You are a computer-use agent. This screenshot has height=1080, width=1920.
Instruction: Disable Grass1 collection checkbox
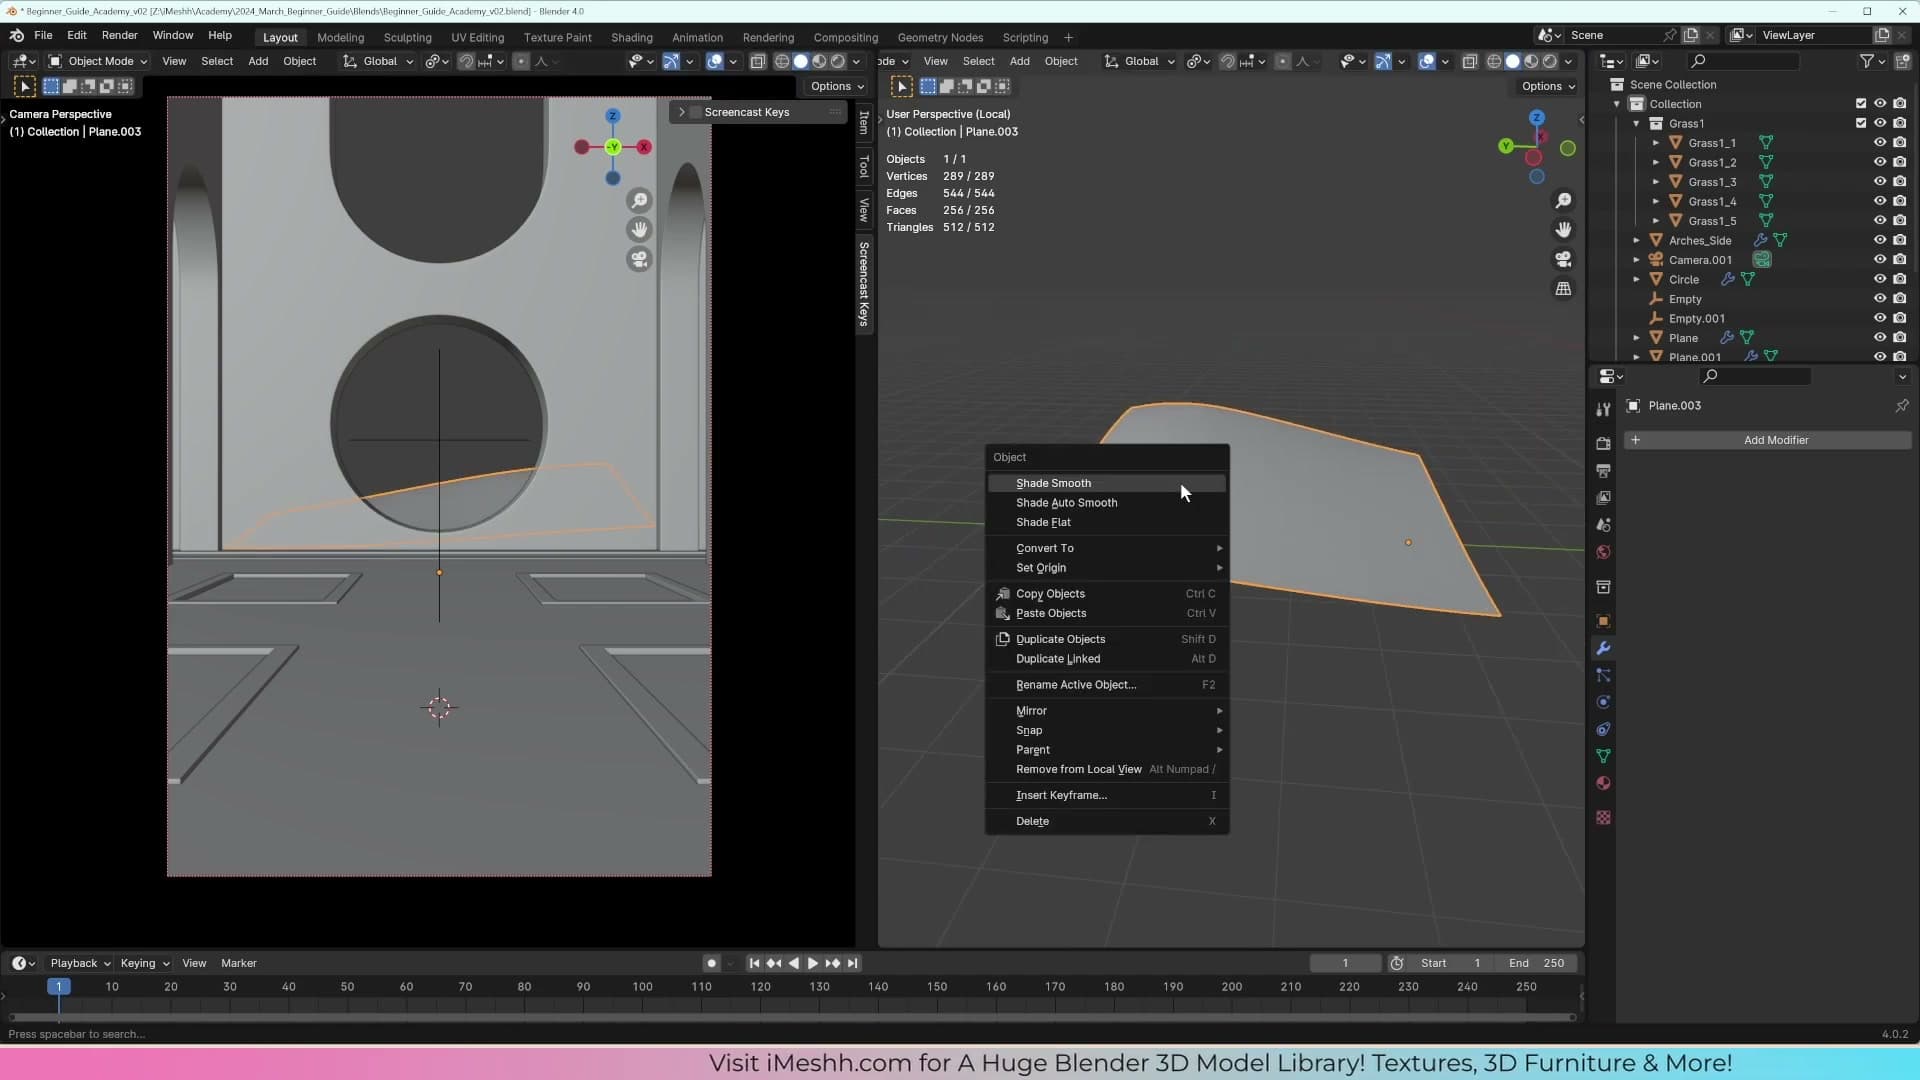1861,123
